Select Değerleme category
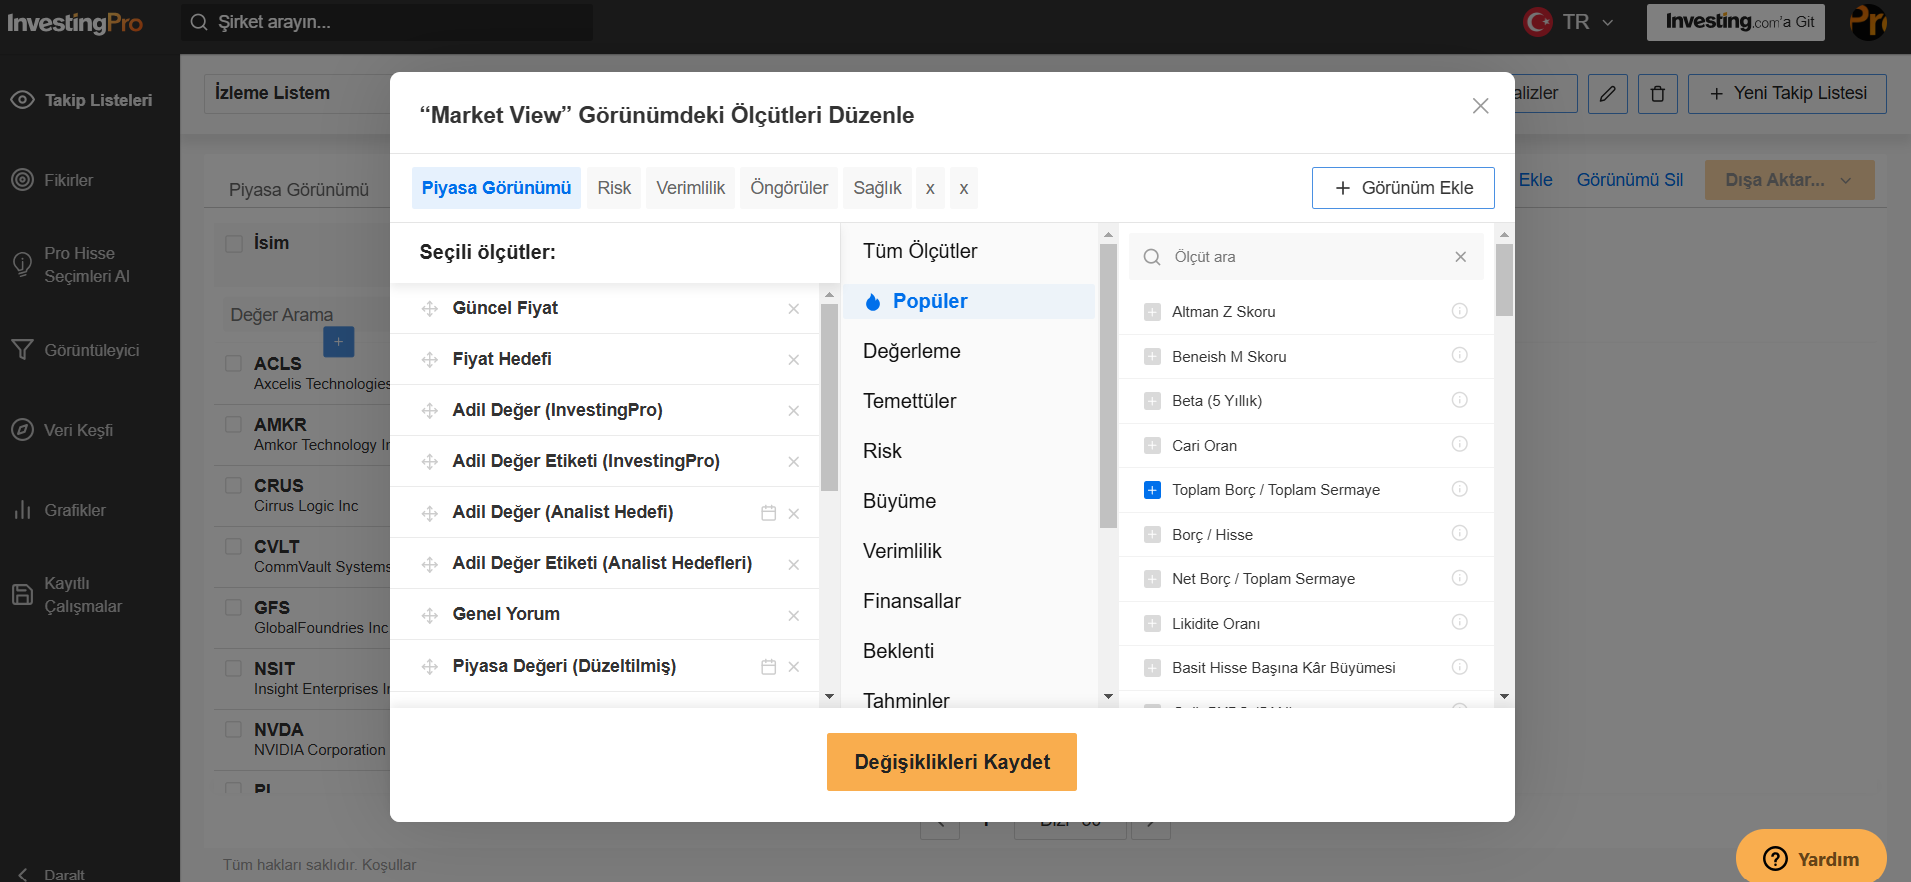 [912, 351]
